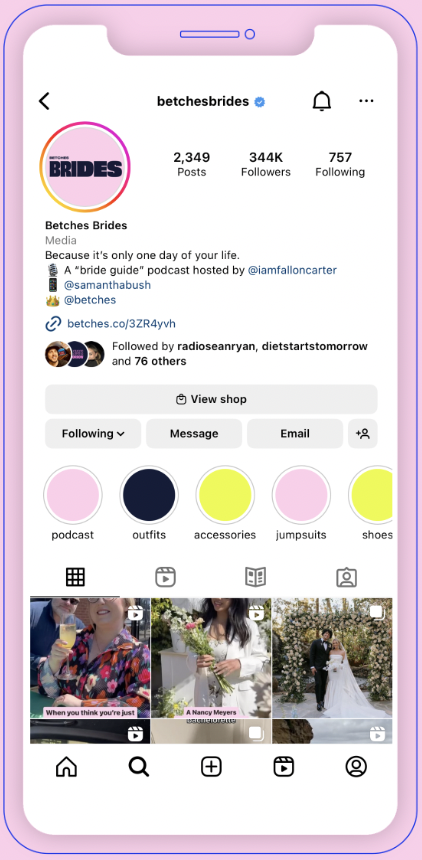This screenshot has width=422, height=860.
Task: Open the navy outfits story highlight
Action: click(149, 495)
